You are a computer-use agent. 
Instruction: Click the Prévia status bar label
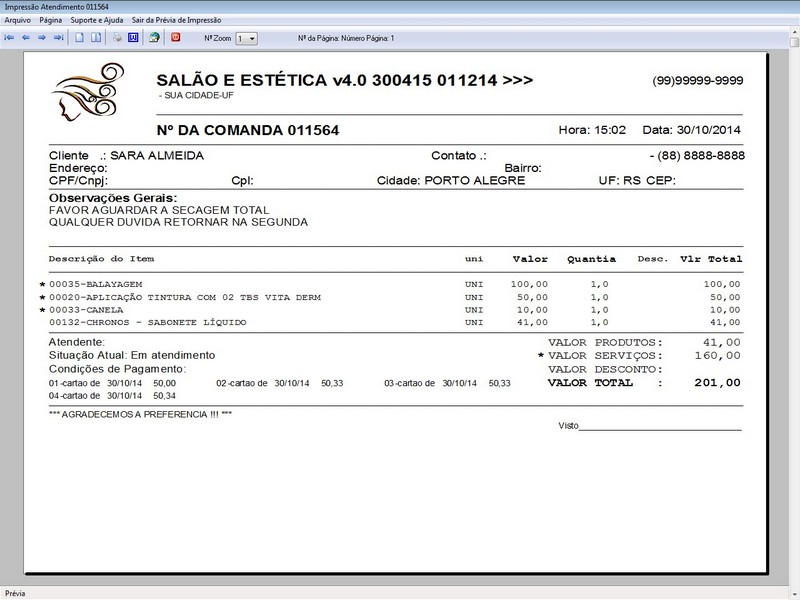[16, 592]
